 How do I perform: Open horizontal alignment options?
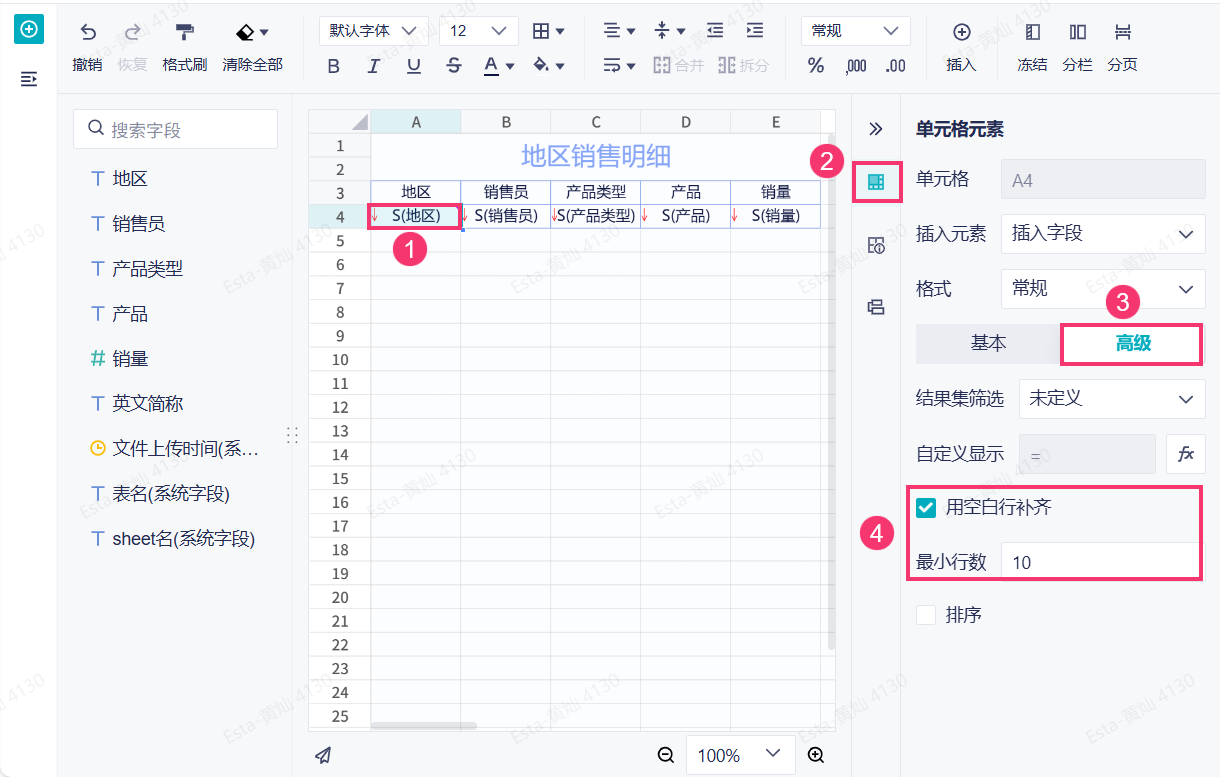coord(620,31)
